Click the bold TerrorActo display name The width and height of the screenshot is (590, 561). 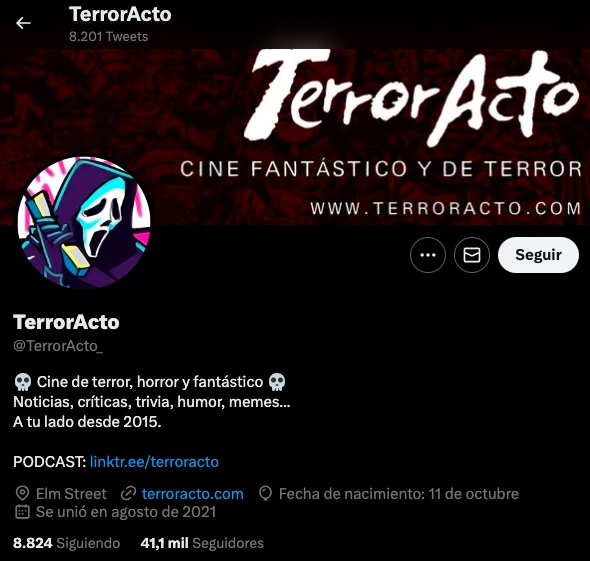66,322
